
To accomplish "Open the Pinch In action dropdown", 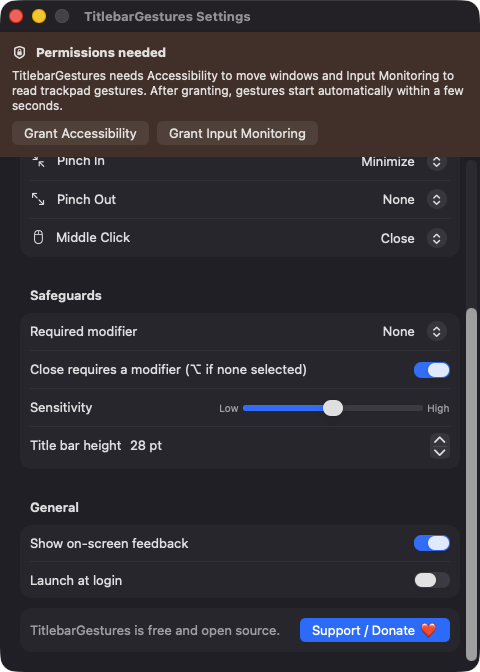I will (436, 162).
